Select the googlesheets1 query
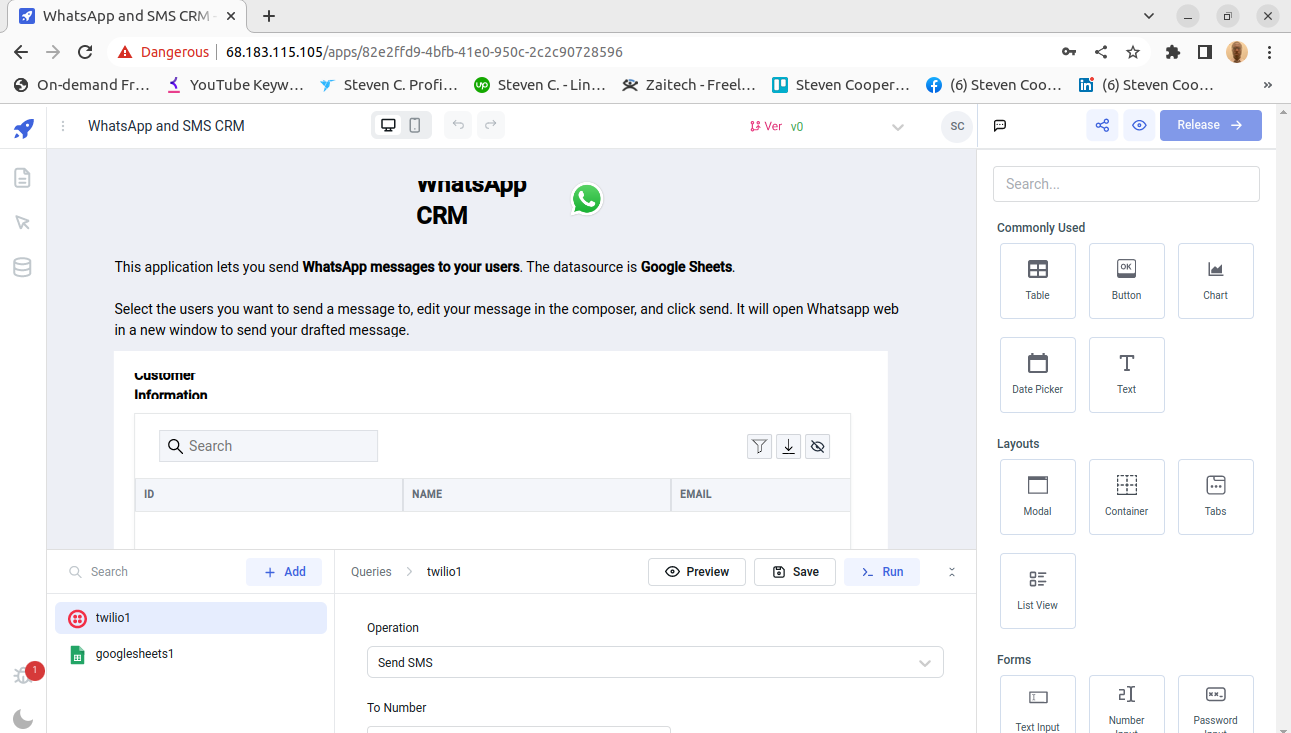 click(191, 654)
